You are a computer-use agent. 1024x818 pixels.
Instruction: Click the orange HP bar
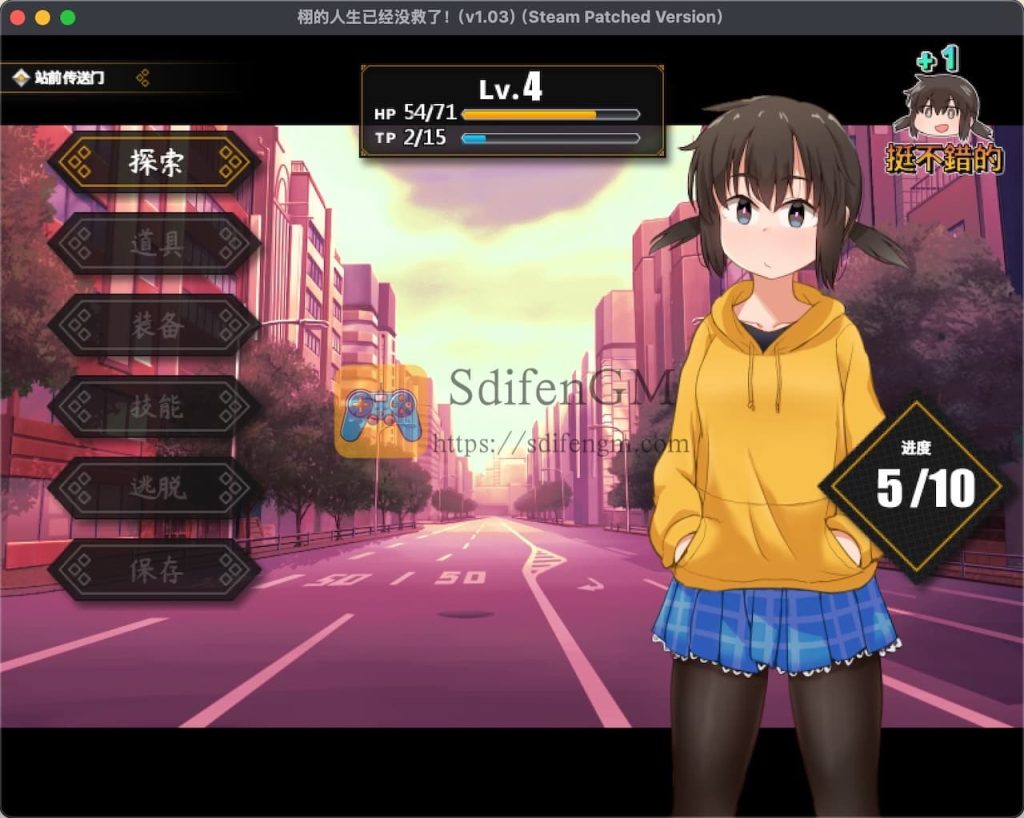(551, 115)
